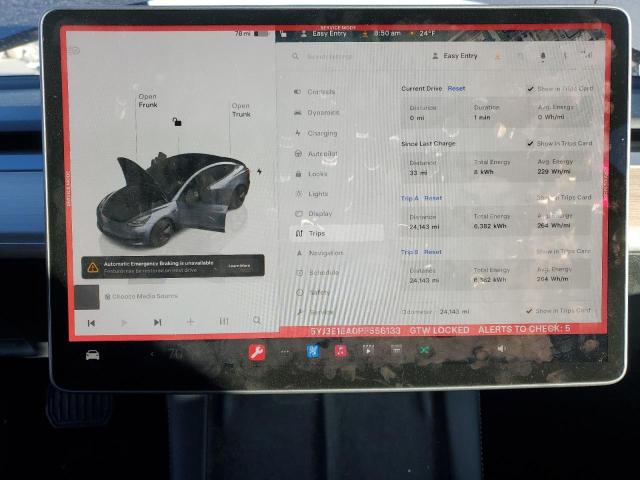Toggle Show in Trips Card for Current Drive
Screen dimensions: 640x480
tap(560, 89)
